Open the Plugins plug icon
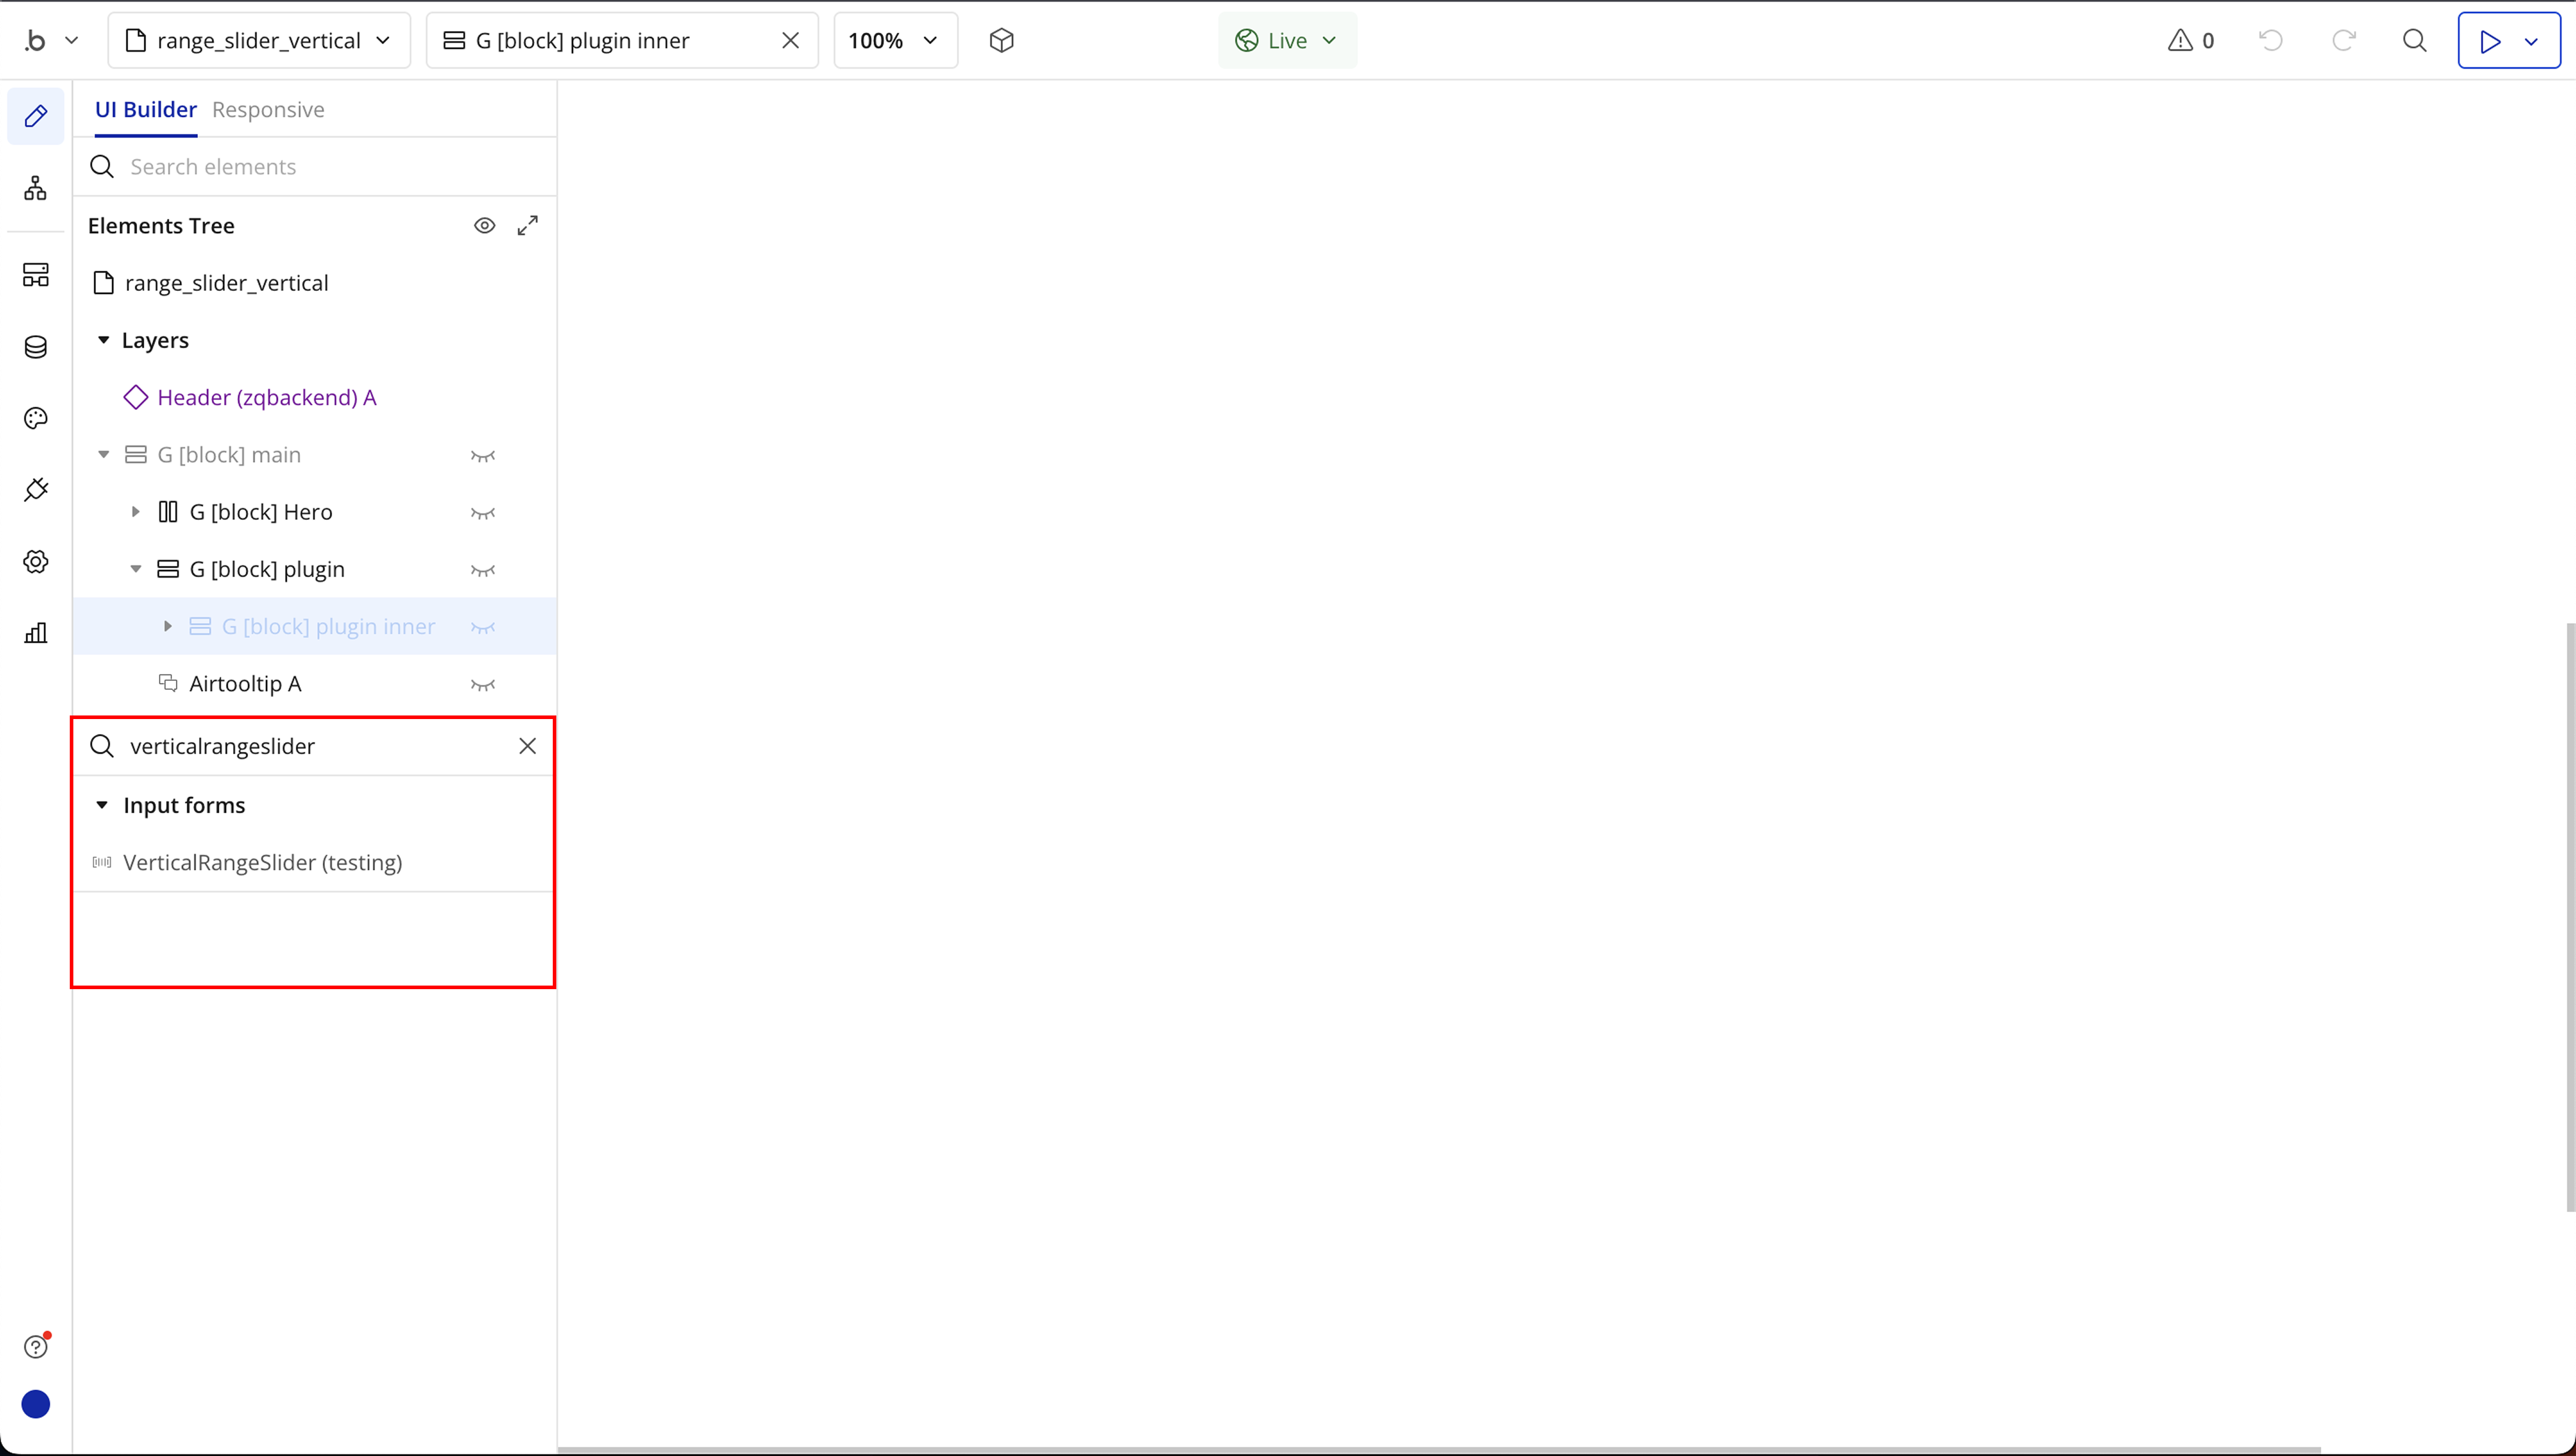This screenshot has width=2576, height=1456. tap(36, 490)
